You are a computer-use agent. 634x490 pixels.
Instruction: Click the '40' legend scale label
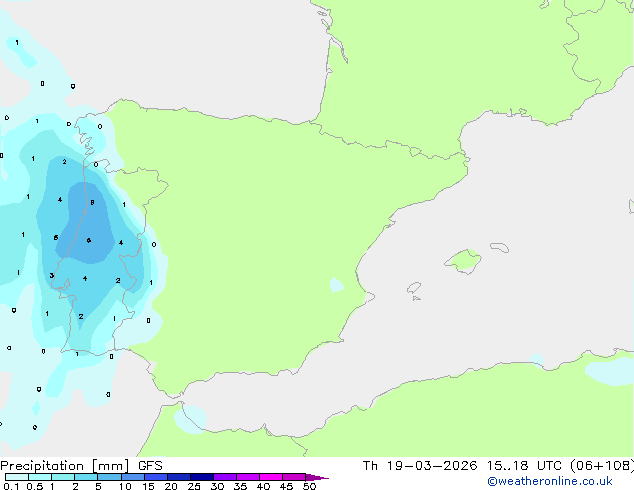[263, 486]
